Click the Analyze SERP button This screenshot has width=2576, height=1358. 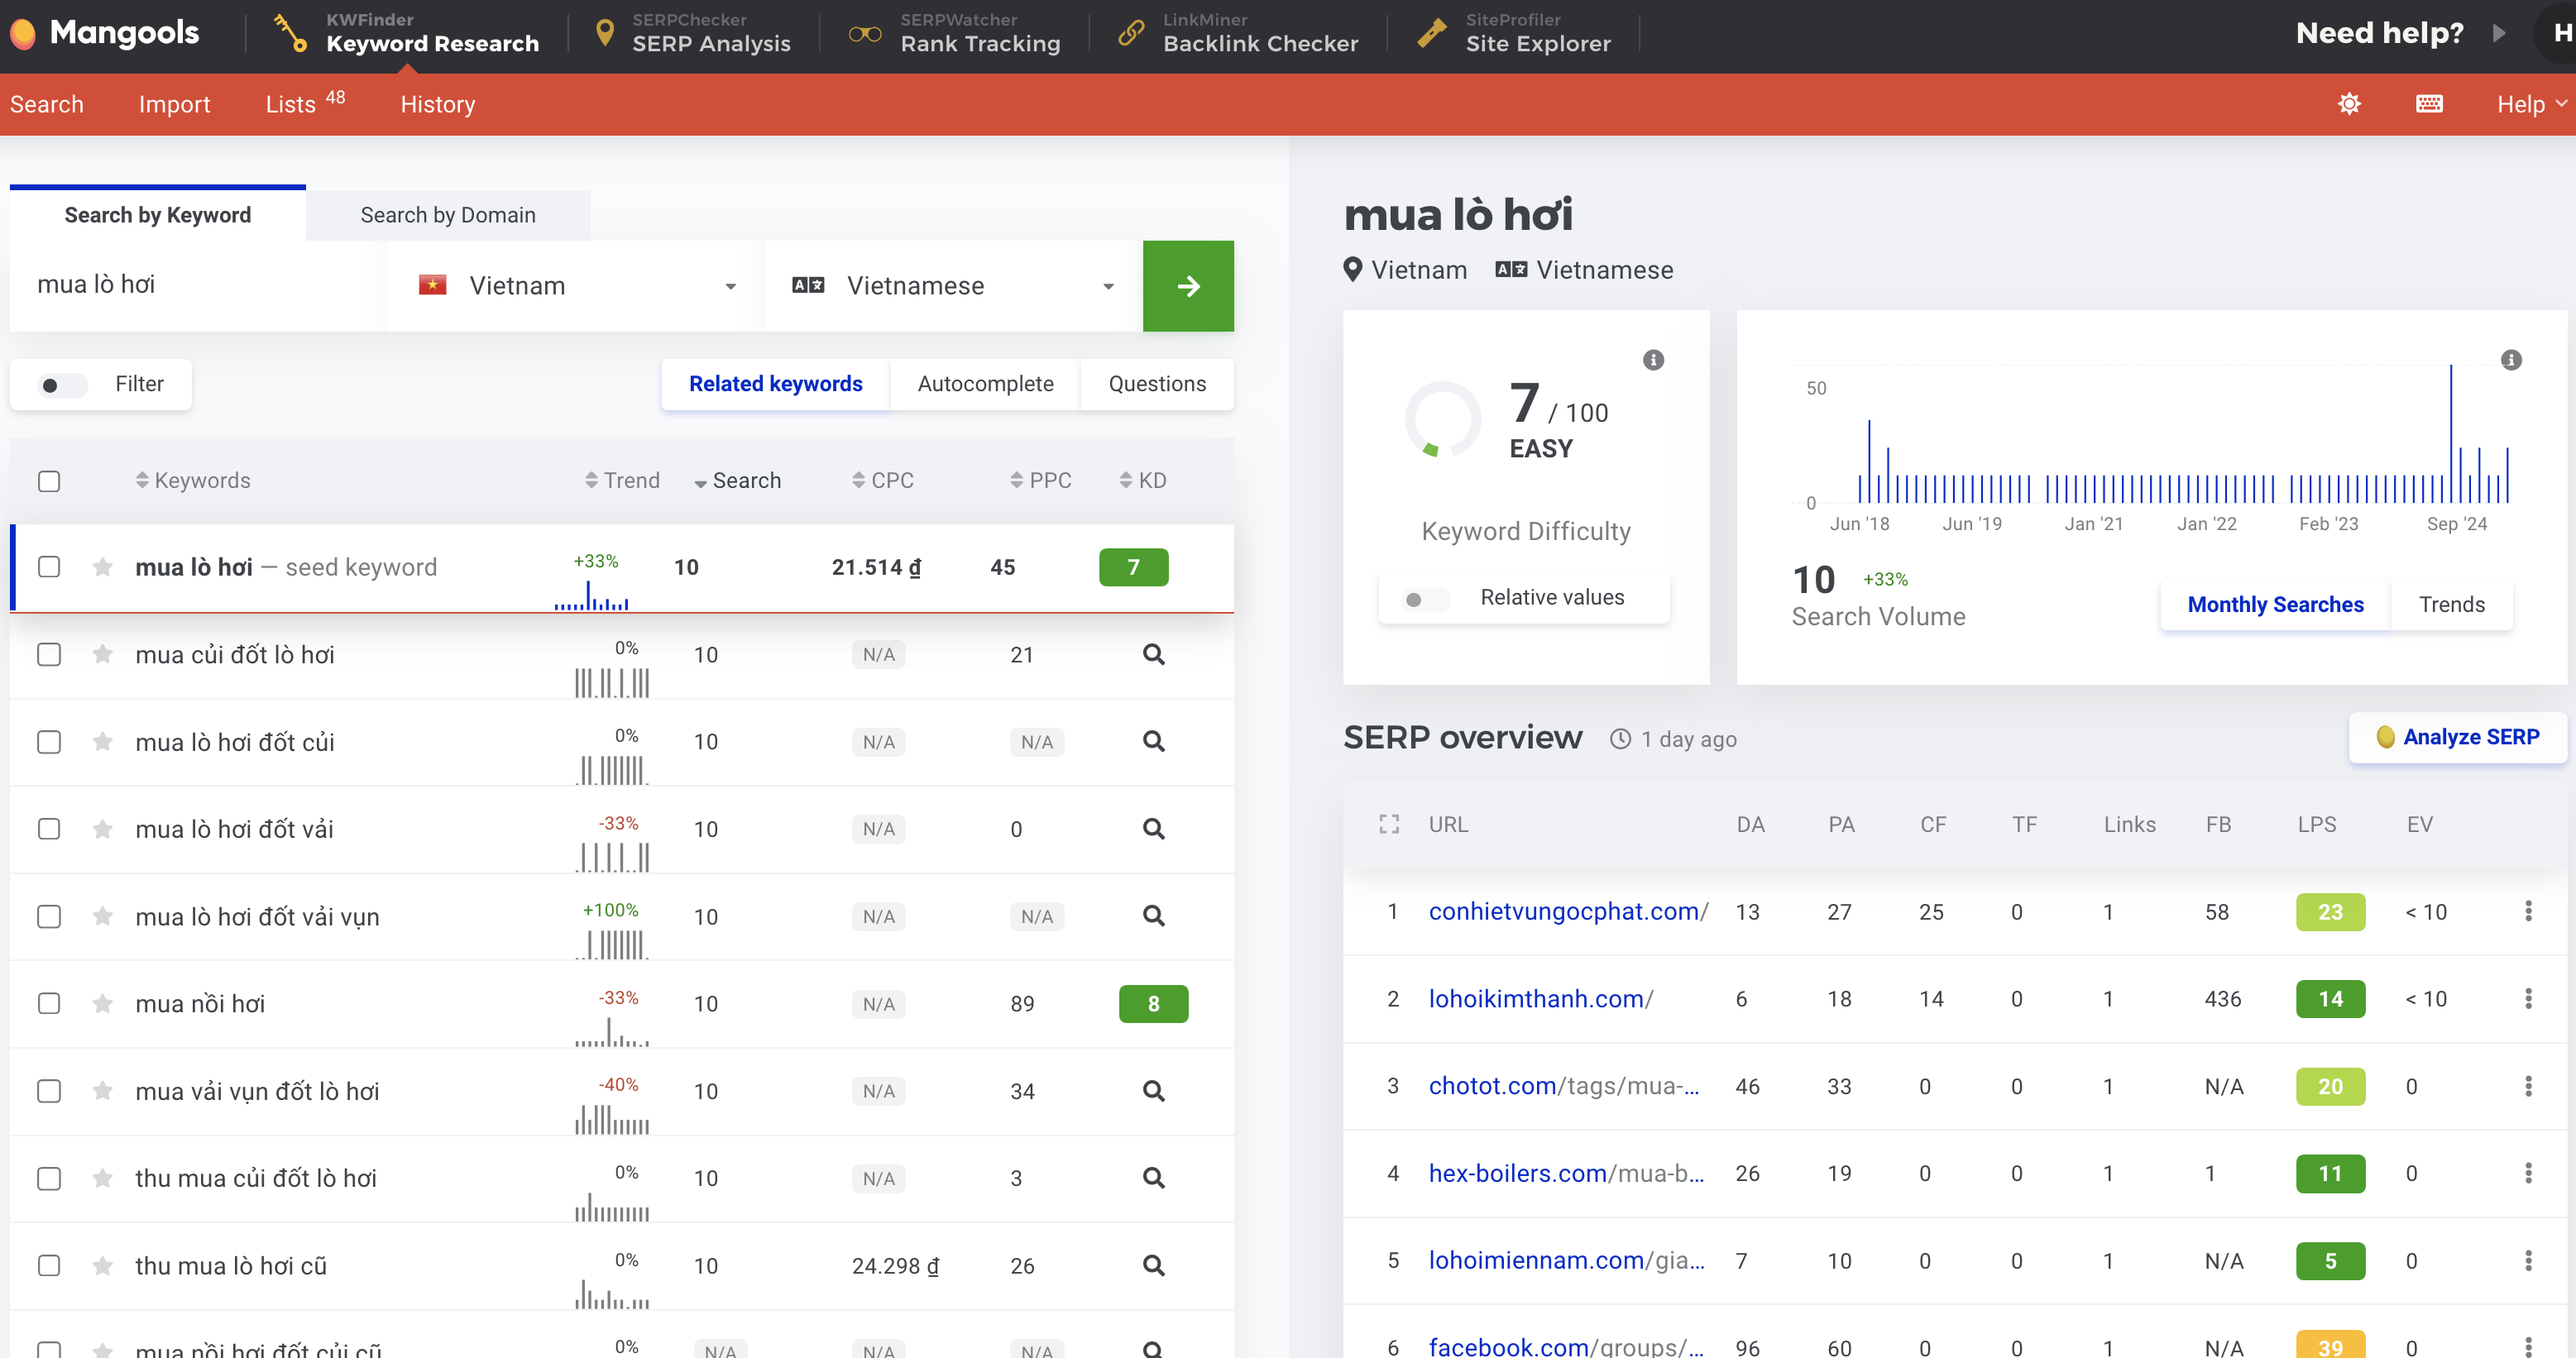click(2457, 737)
